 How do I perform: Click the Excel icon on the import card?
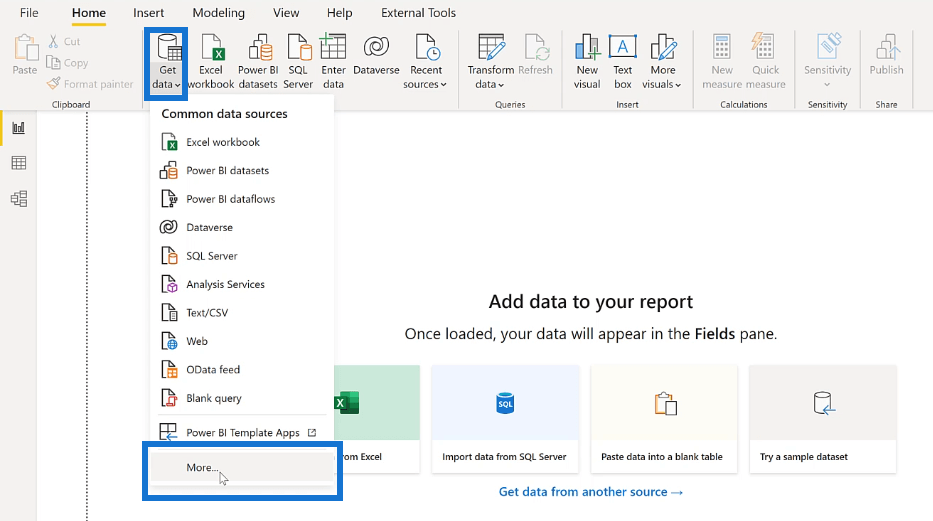(x=347, y=403)
